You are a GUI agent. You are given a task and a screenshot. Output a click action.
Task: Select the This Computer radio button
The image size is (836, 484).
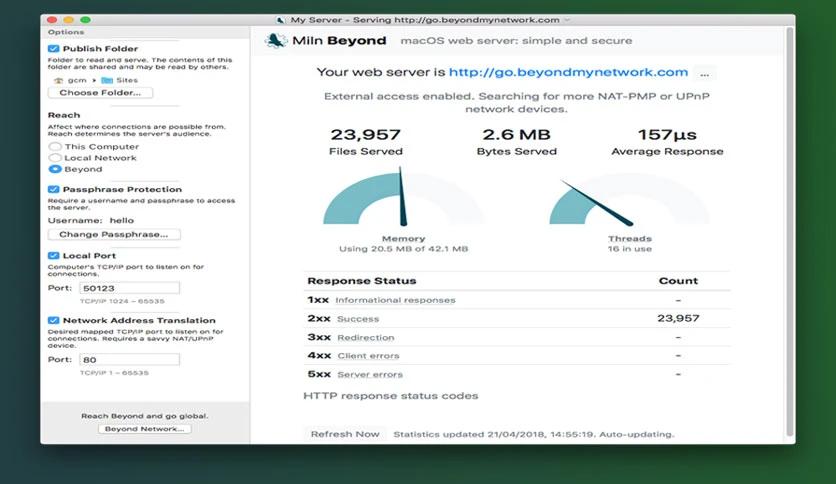pos(54,146)
